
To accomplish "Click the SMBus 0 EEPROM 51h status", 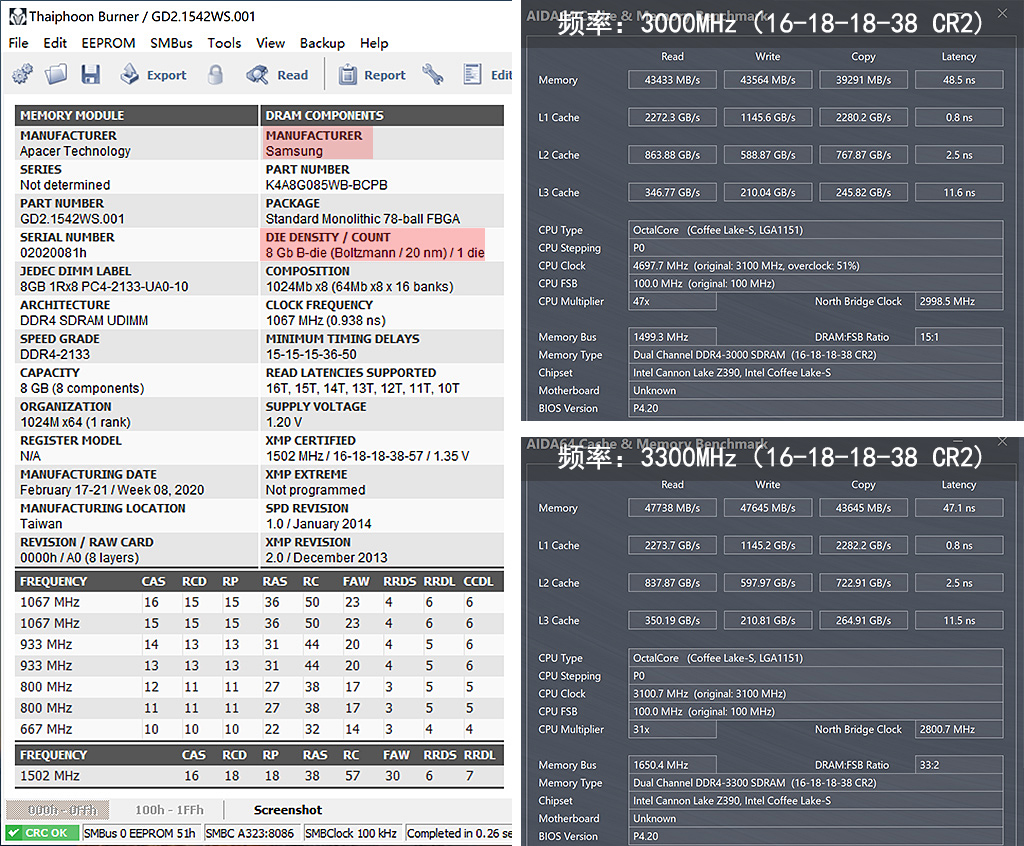I will pyautogui.click(x=139, y=833).
